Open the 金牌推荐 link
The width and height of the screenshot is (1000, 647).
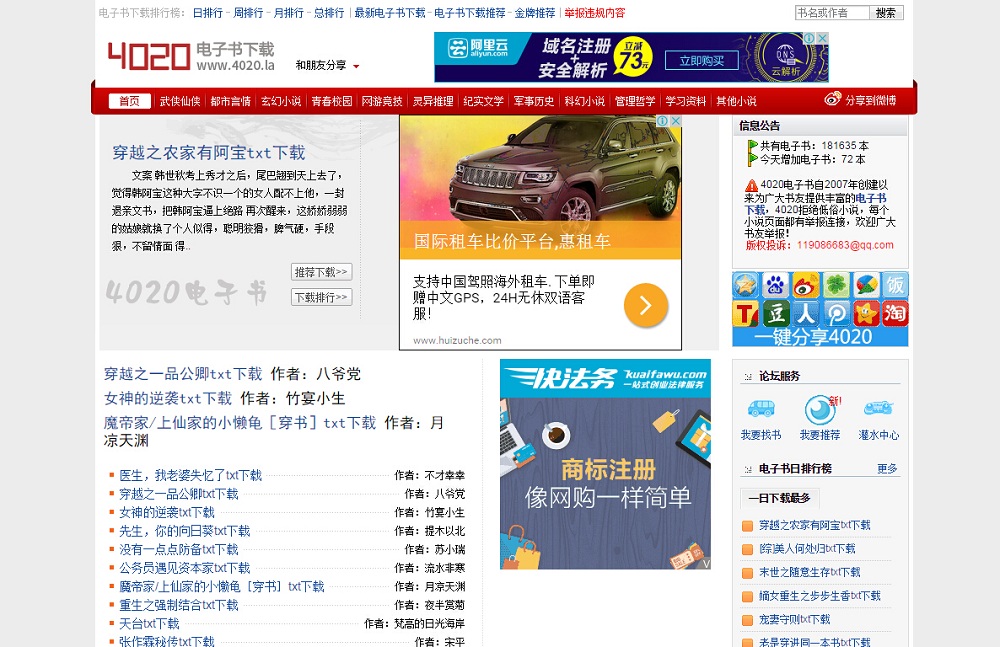pyautogui.click(x=535, y=13)
